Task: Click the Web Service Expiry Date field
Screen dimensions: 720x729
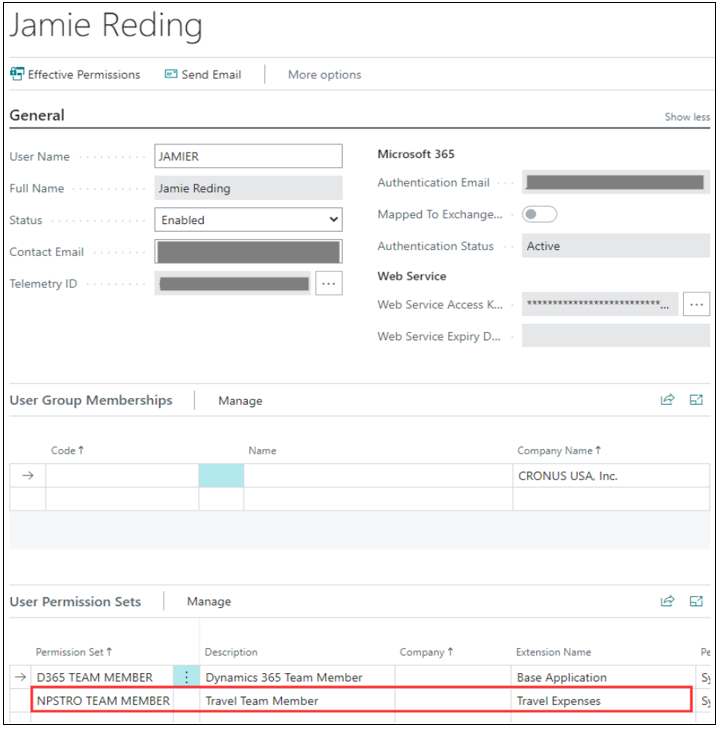Action: click(615, 336)
